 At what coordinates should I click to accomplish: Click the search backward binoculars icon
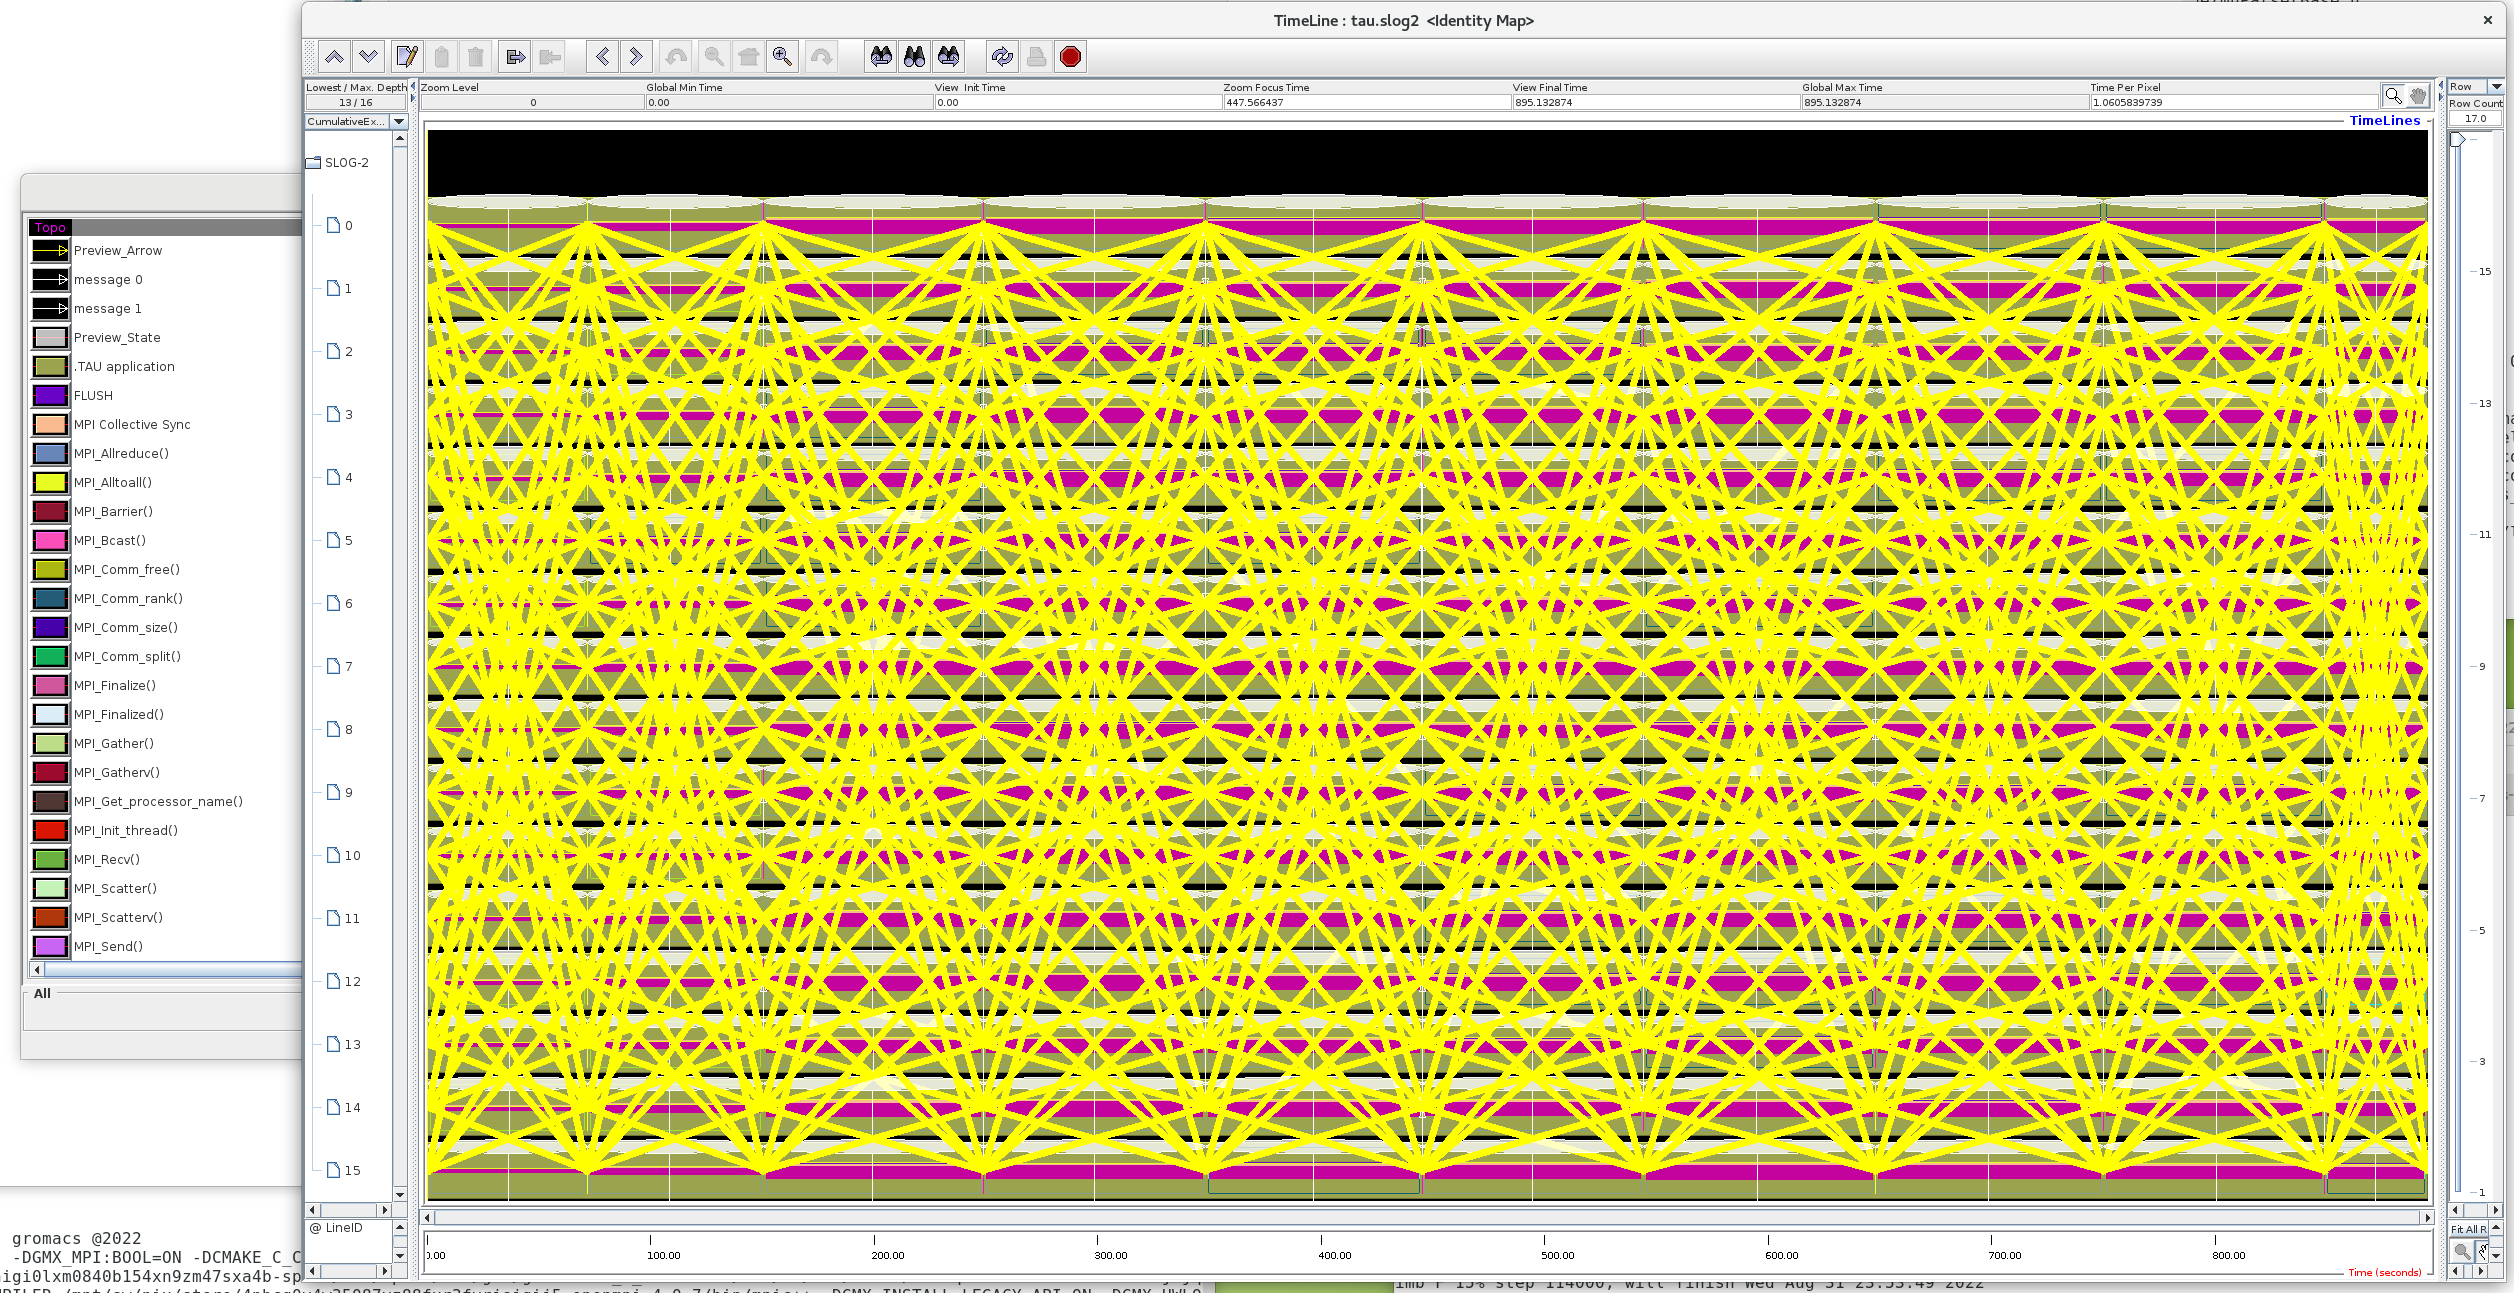pyautogui.click(x=880, y=57)
